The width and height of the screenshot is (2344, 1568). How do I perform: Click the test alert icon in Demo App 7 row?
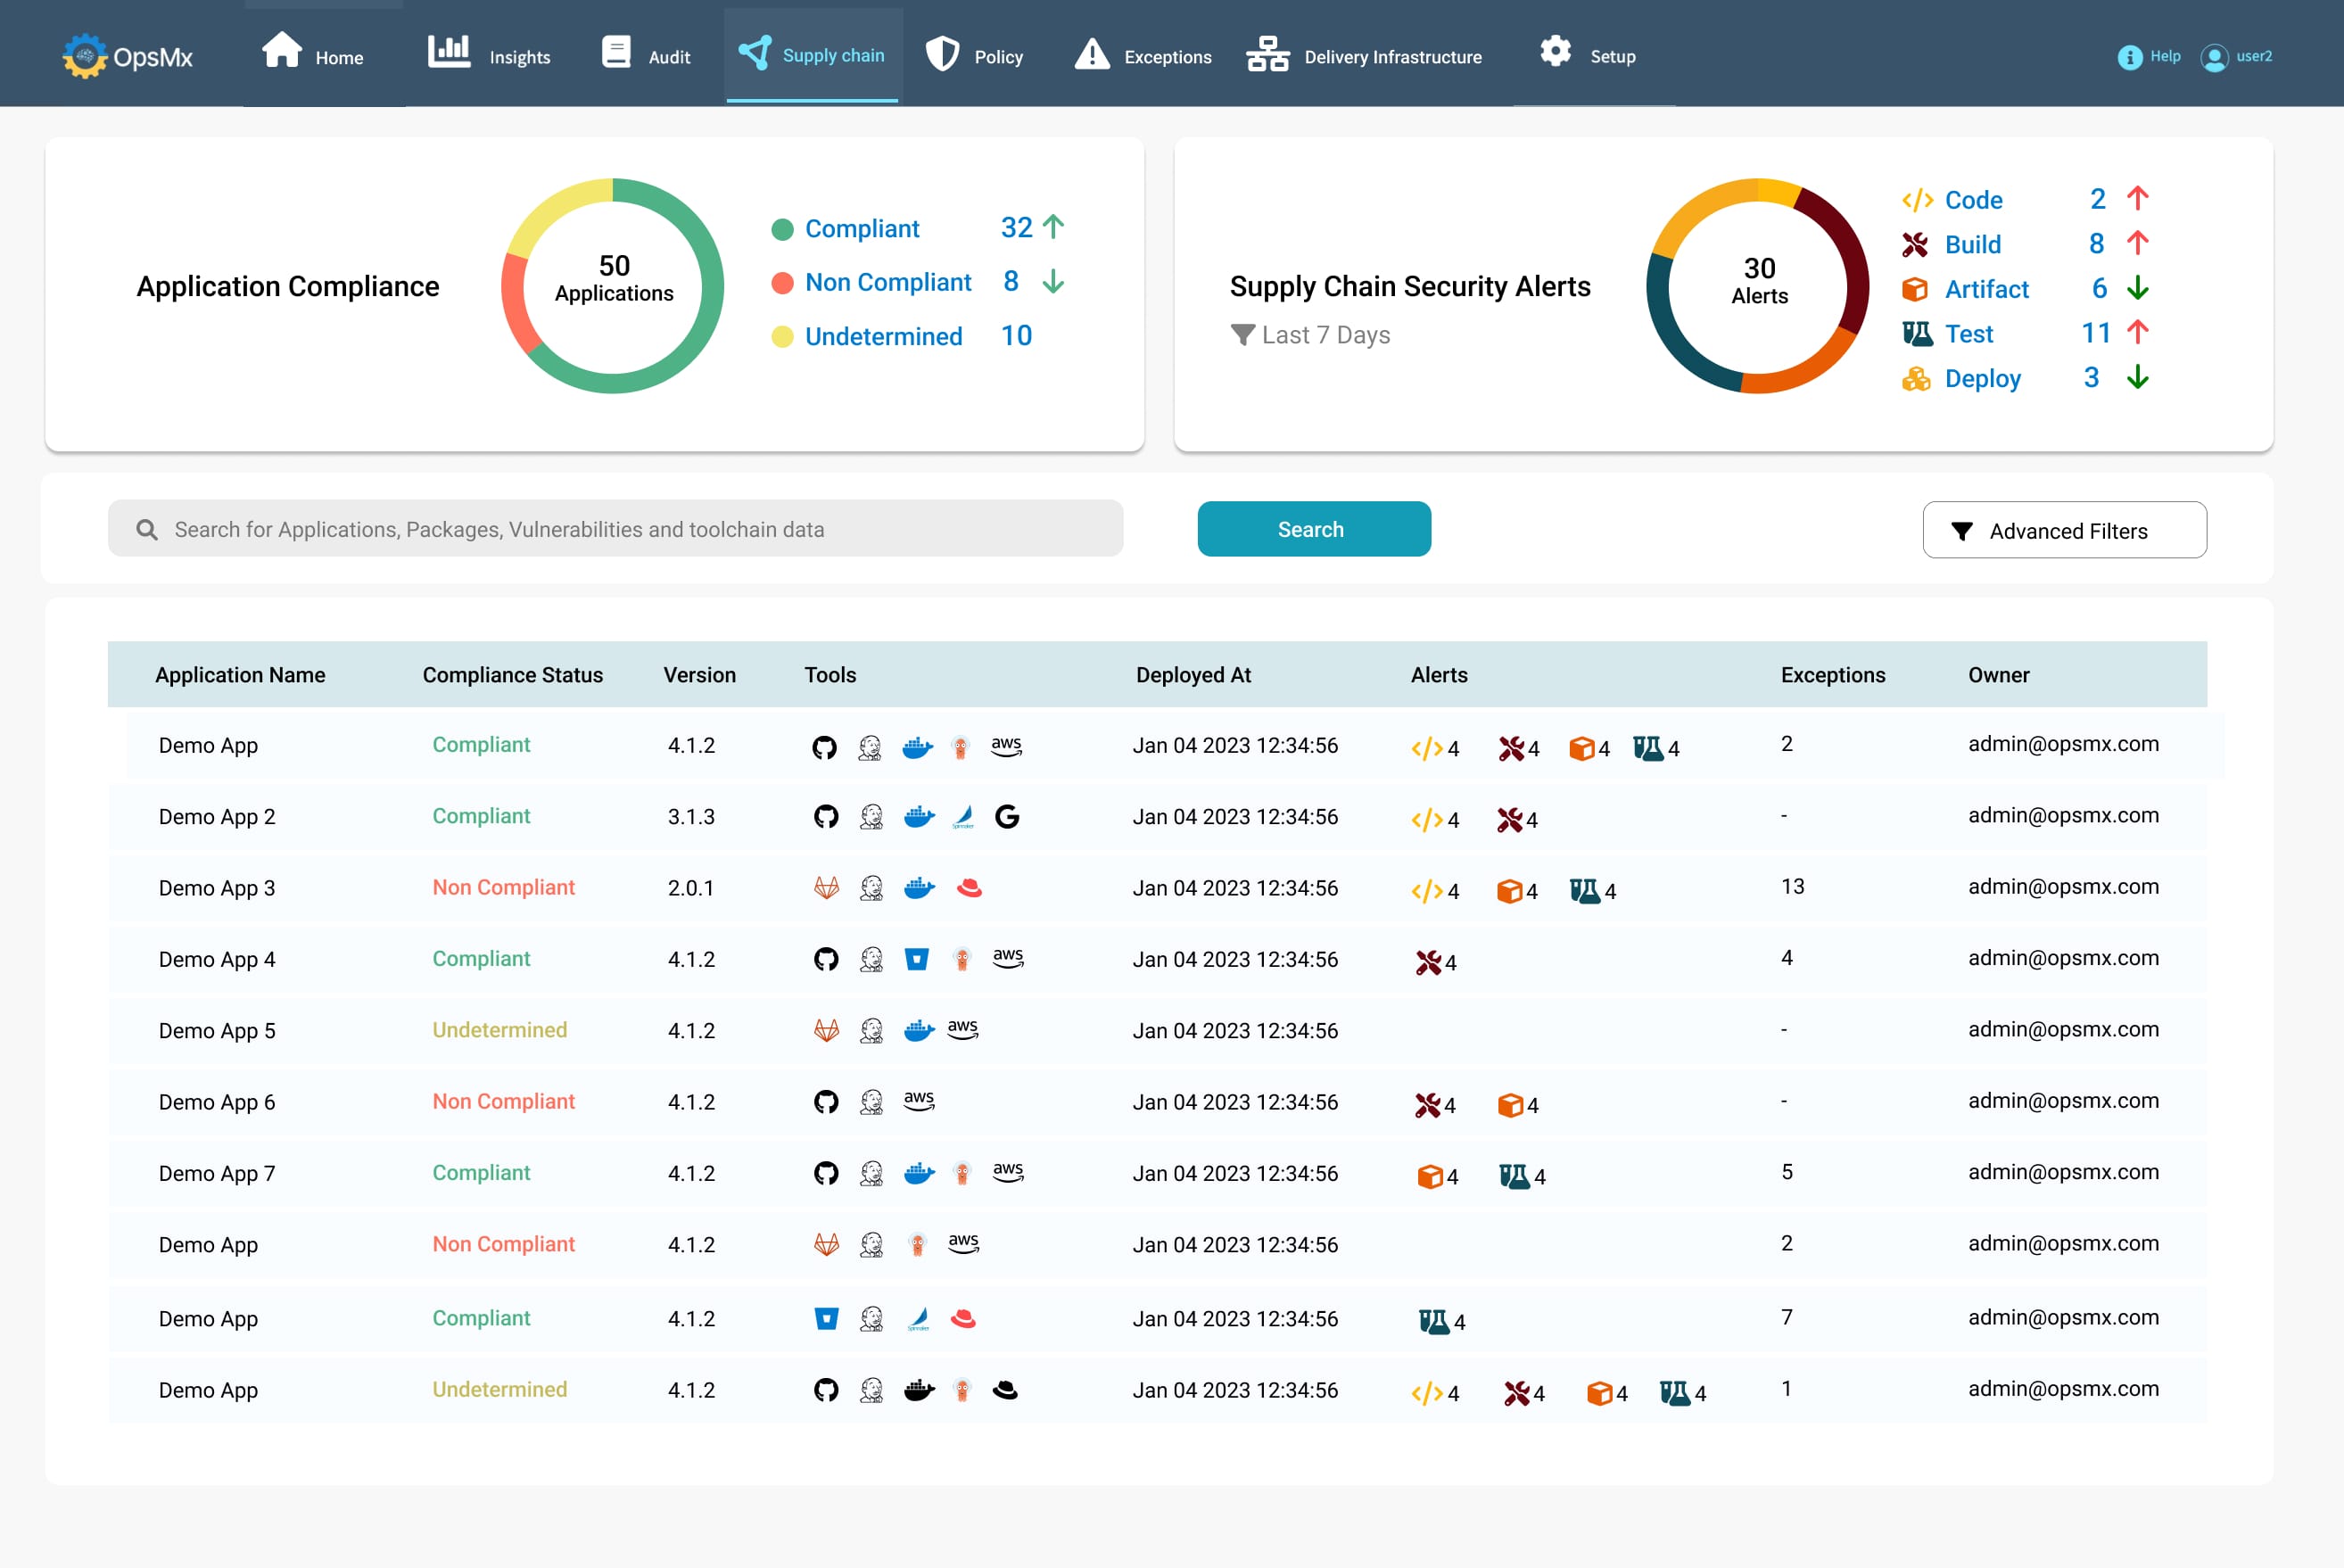[1514, 1176]
